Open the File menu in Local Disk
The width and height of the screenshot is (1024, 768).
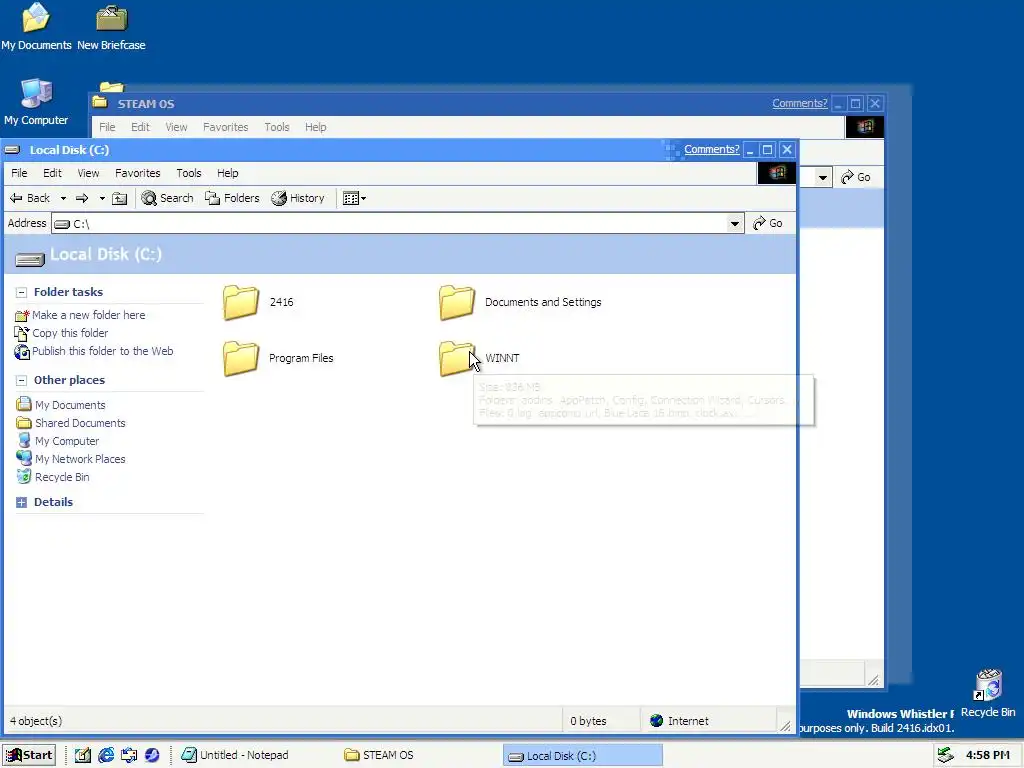(20, 173)
